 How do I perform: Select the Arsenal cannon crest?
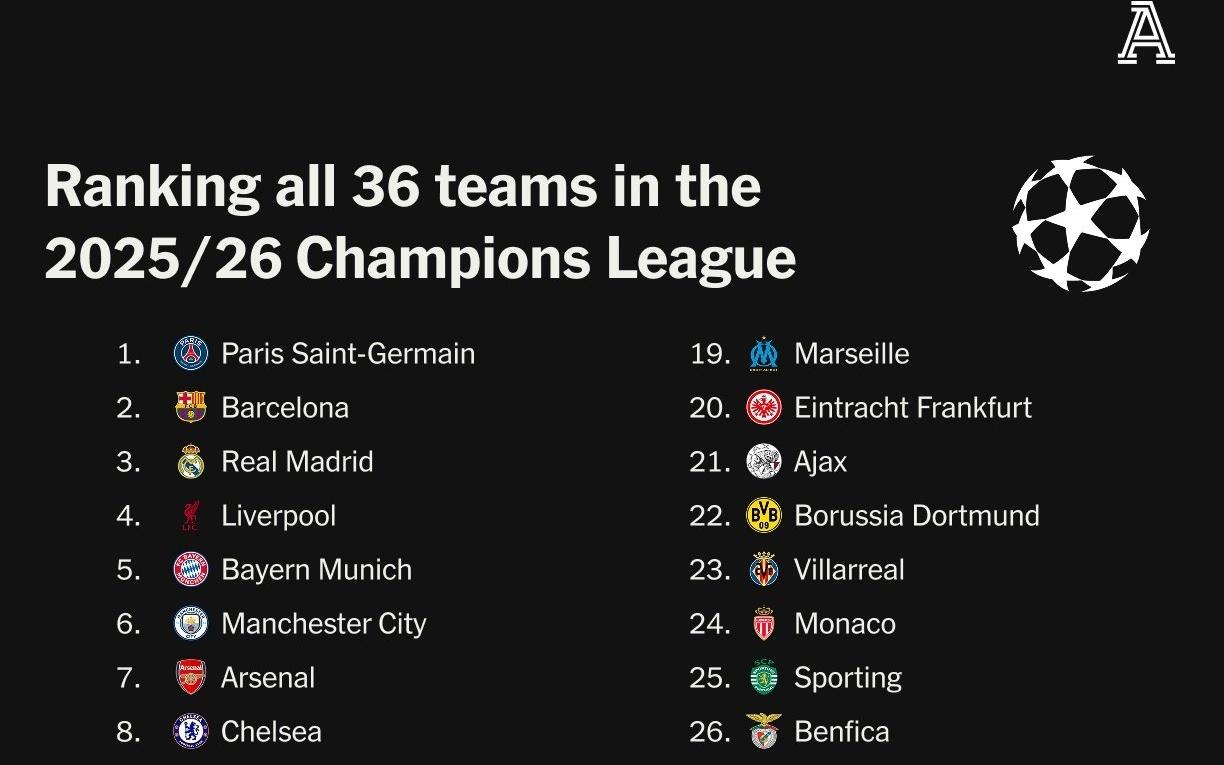(x=191, y=678)
